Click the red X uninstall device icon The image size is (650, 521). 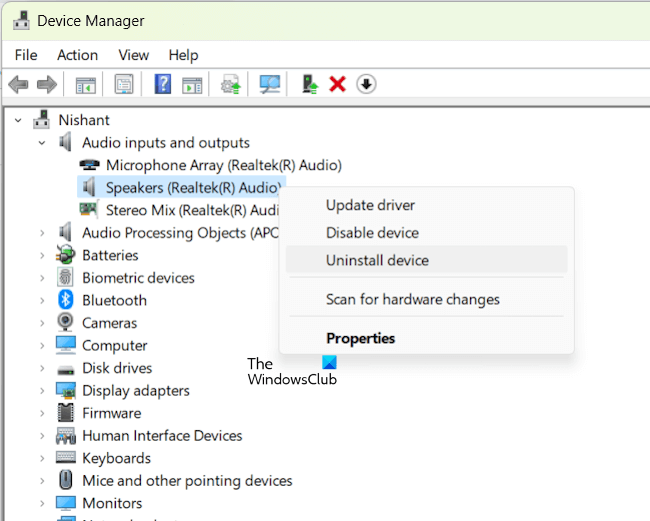click(338, 85)
